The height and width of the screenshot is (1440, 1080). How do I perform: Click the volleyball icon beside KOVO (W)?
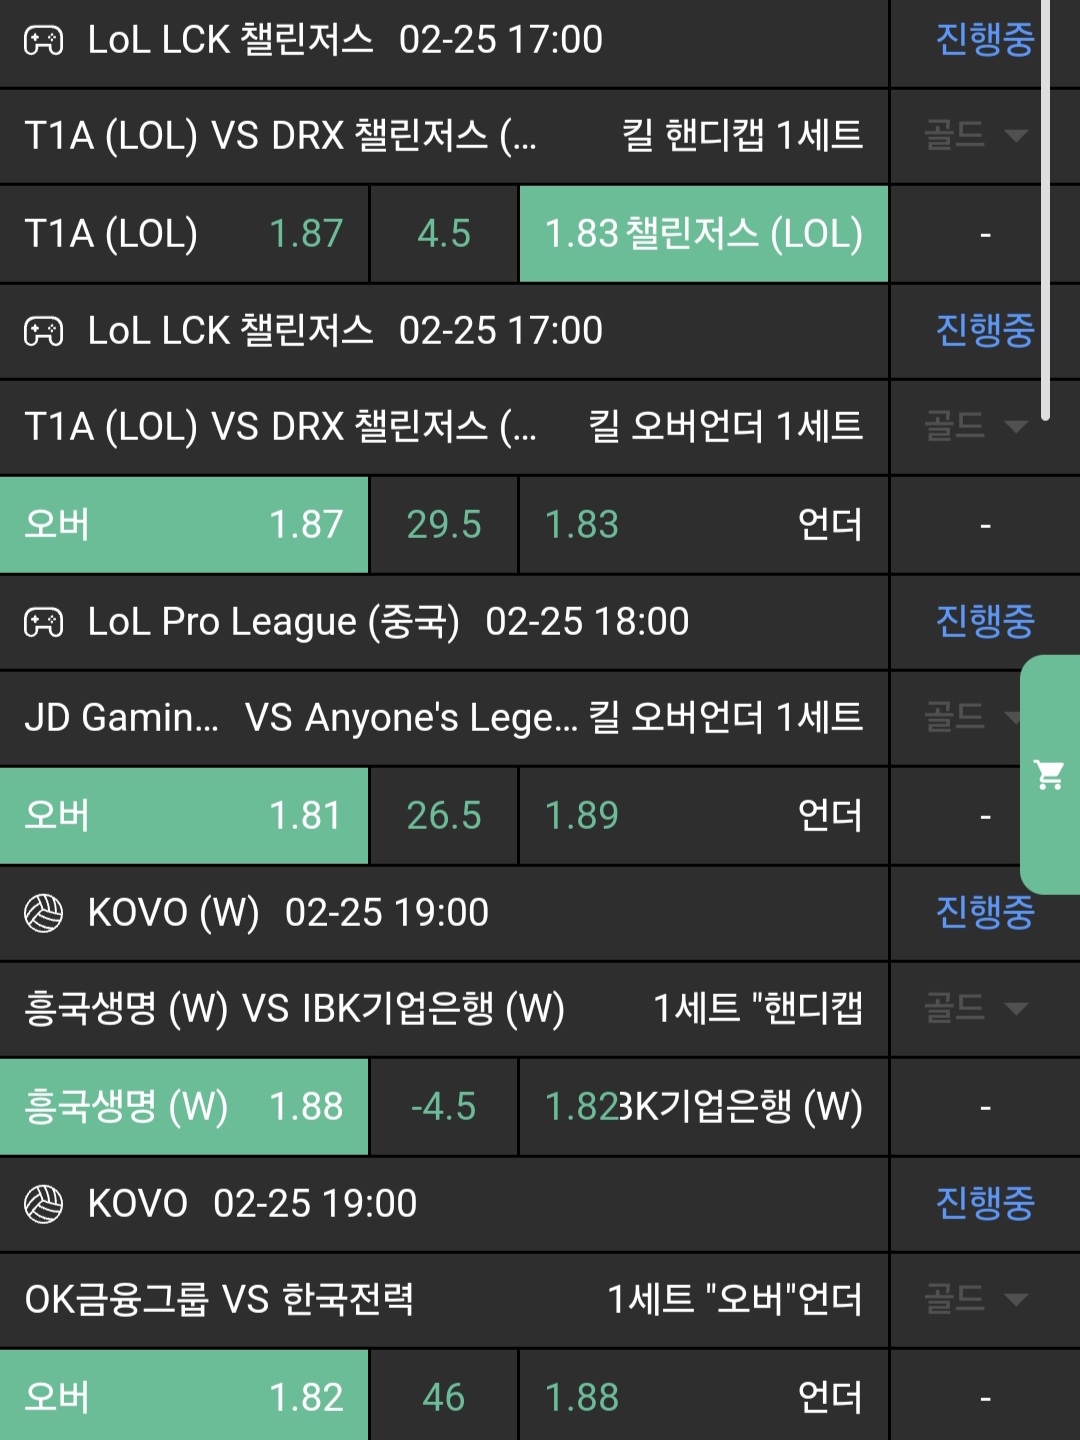pyautogui.click(x=43, y=913)
